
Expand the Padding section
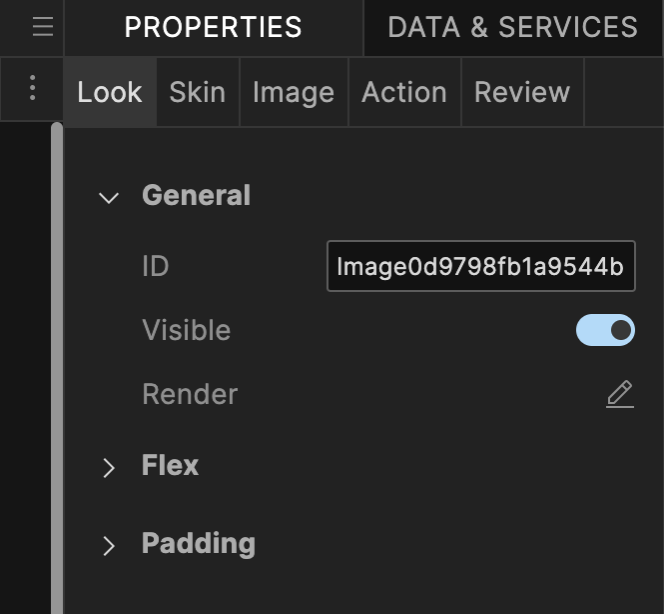pos(109,545)
